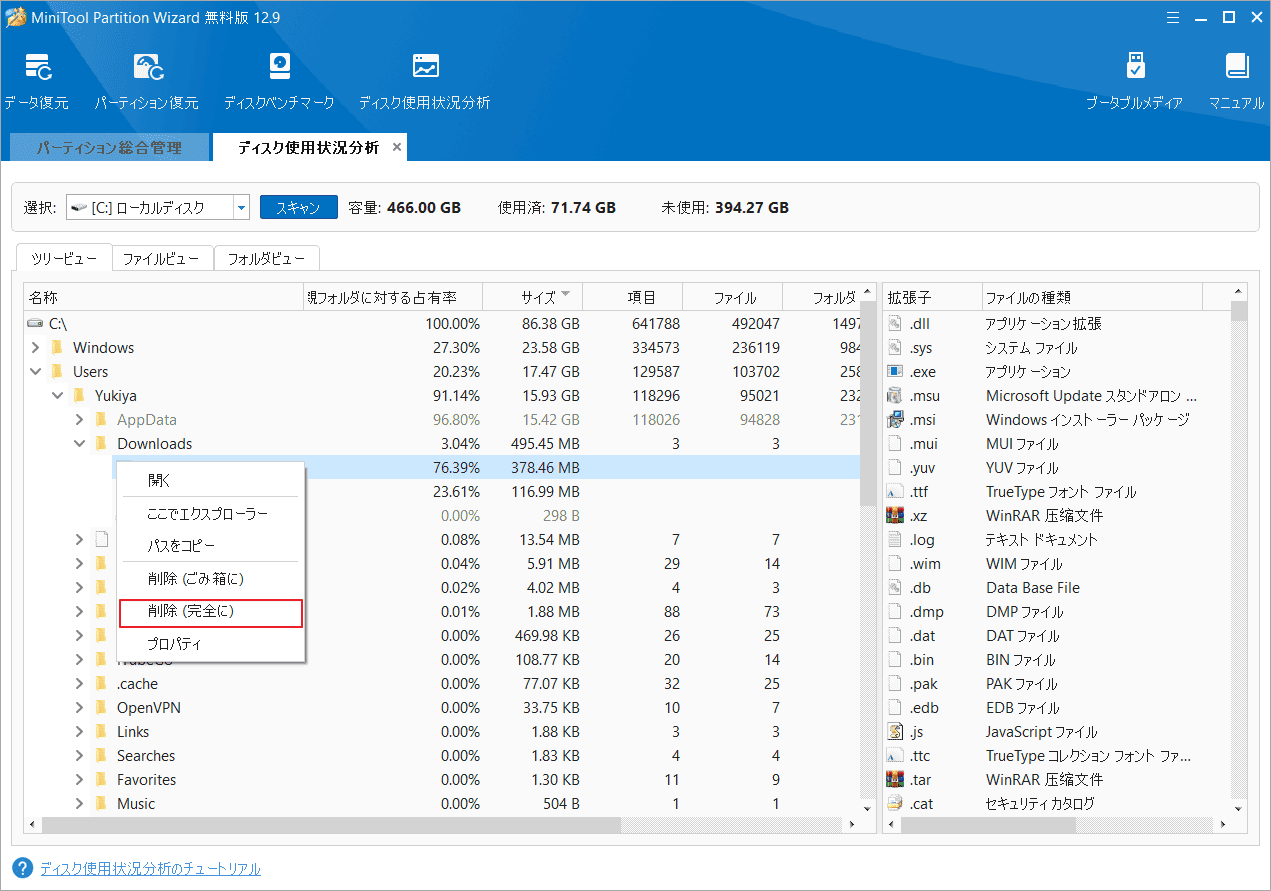
Task: Click the .msu update package icon
Action: pyautogui.click(x=896, y=396)
